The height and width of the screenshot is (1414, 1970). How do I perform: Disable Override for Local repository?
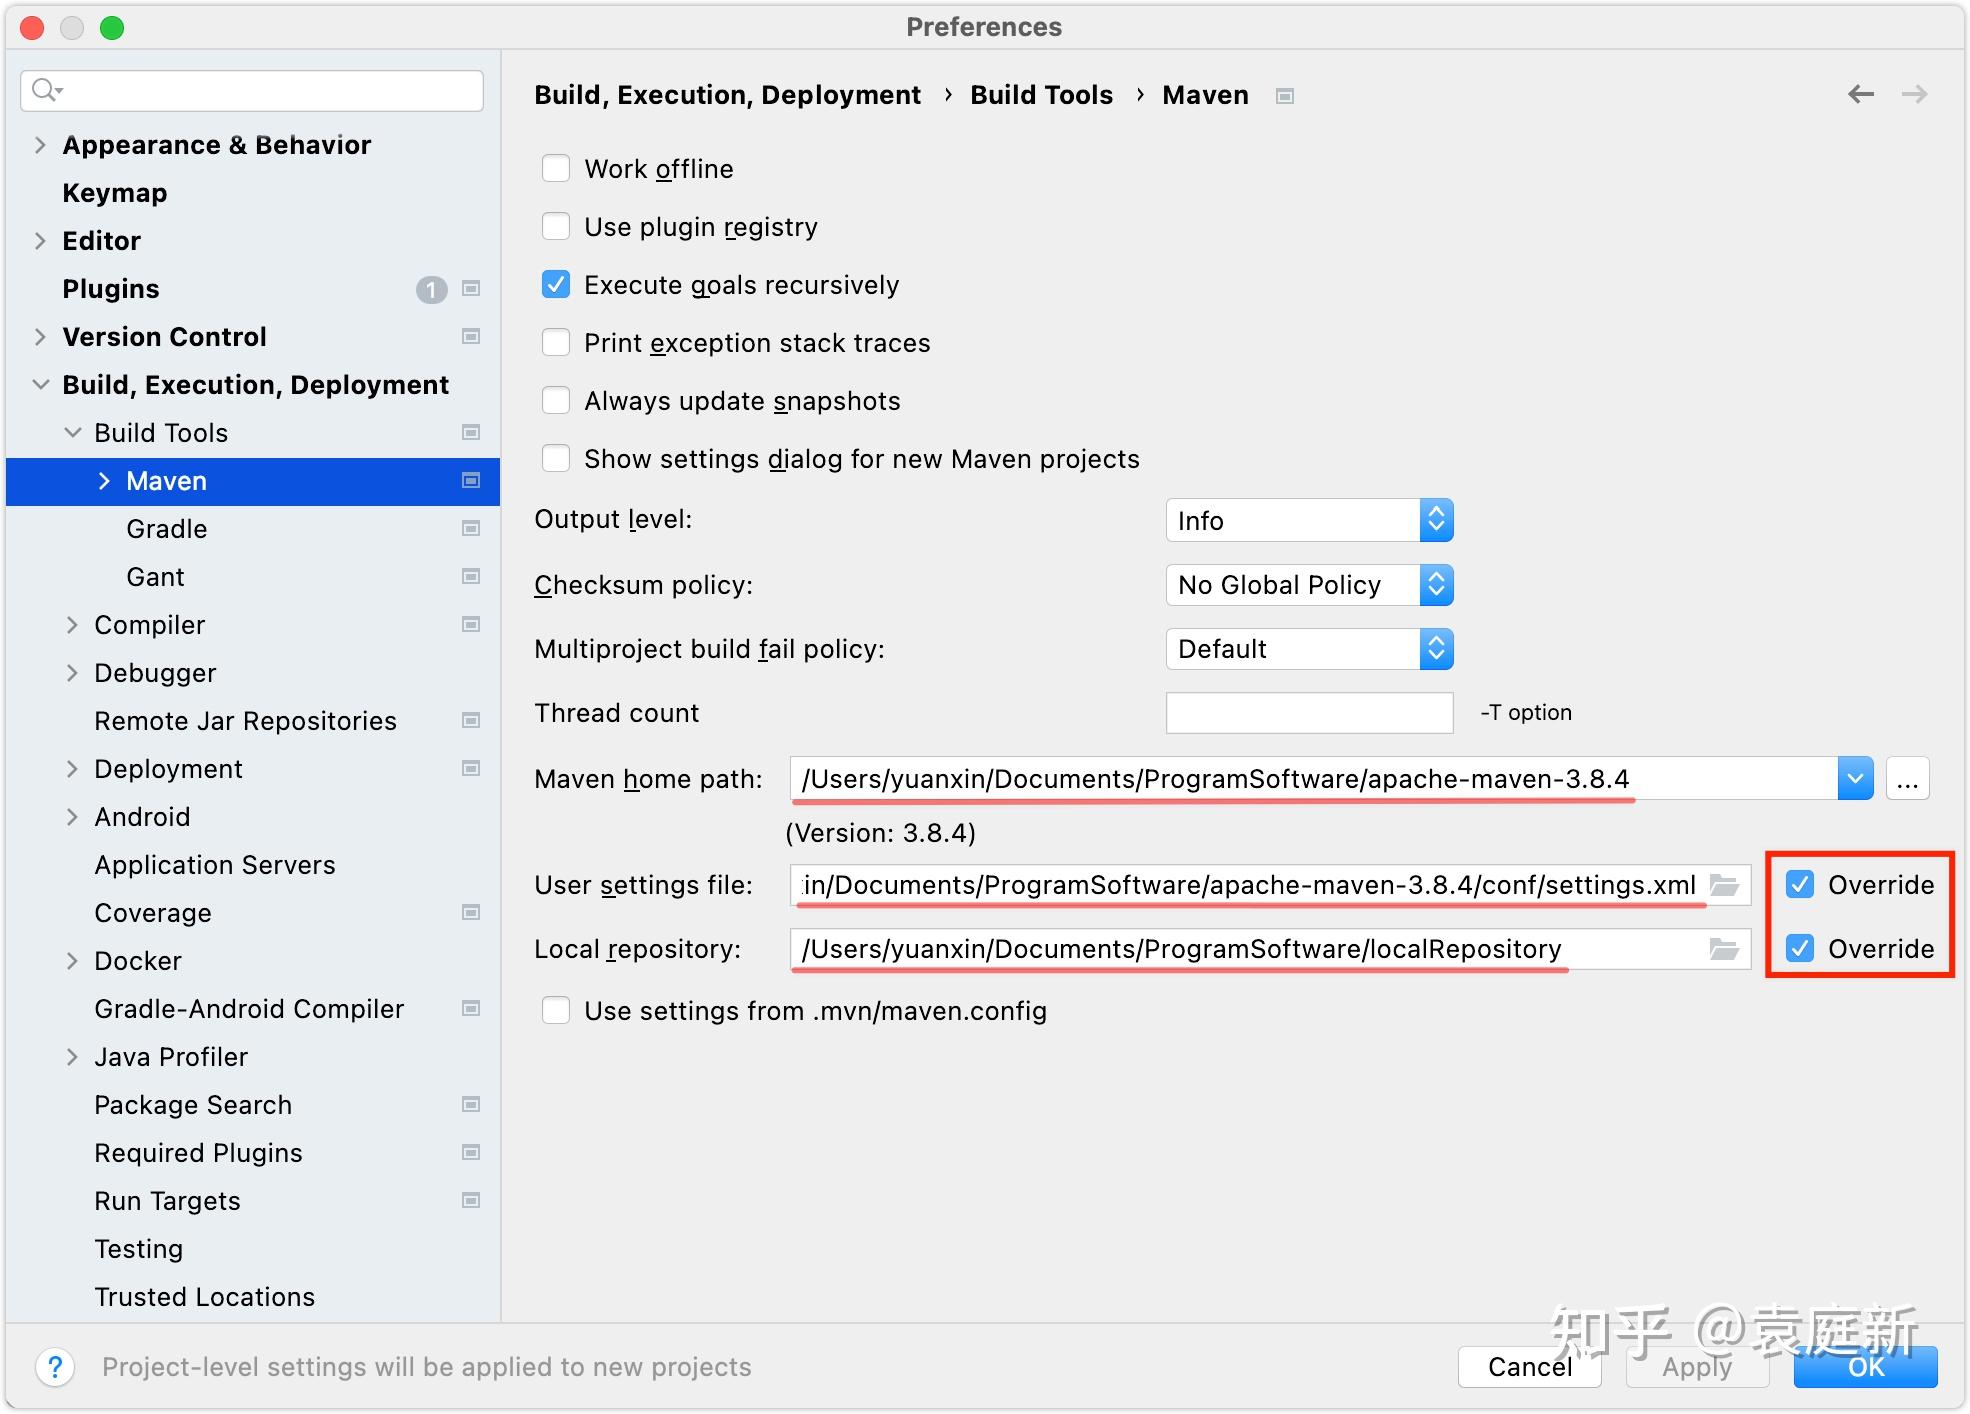coord(1800,949)
